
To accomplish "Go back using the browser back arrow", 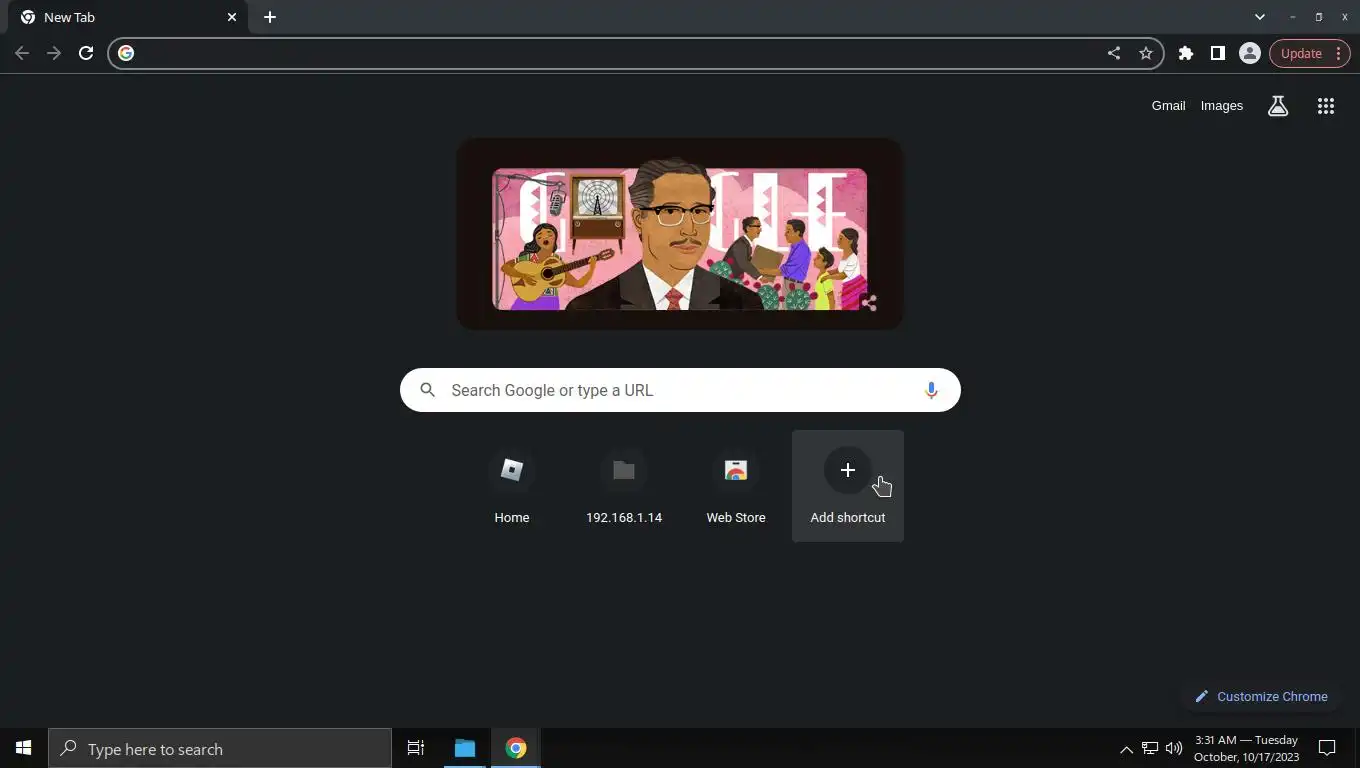I will pyautogui.click(x=22, y=53).
